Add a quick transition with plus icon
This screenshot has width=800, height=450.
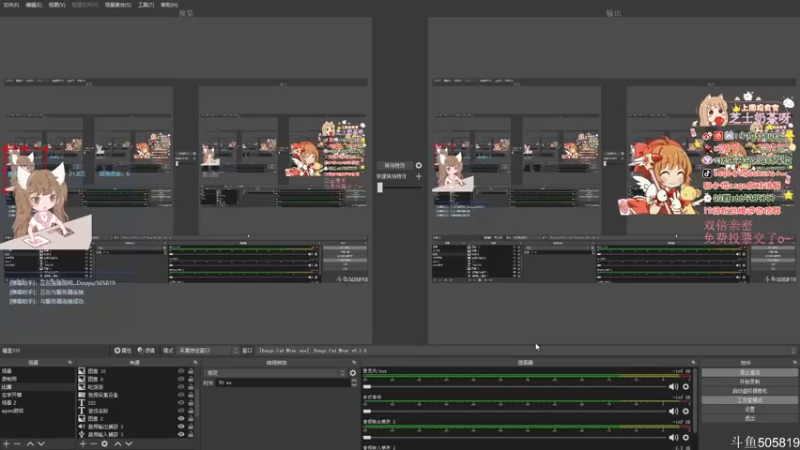click(x=419, y=176)
